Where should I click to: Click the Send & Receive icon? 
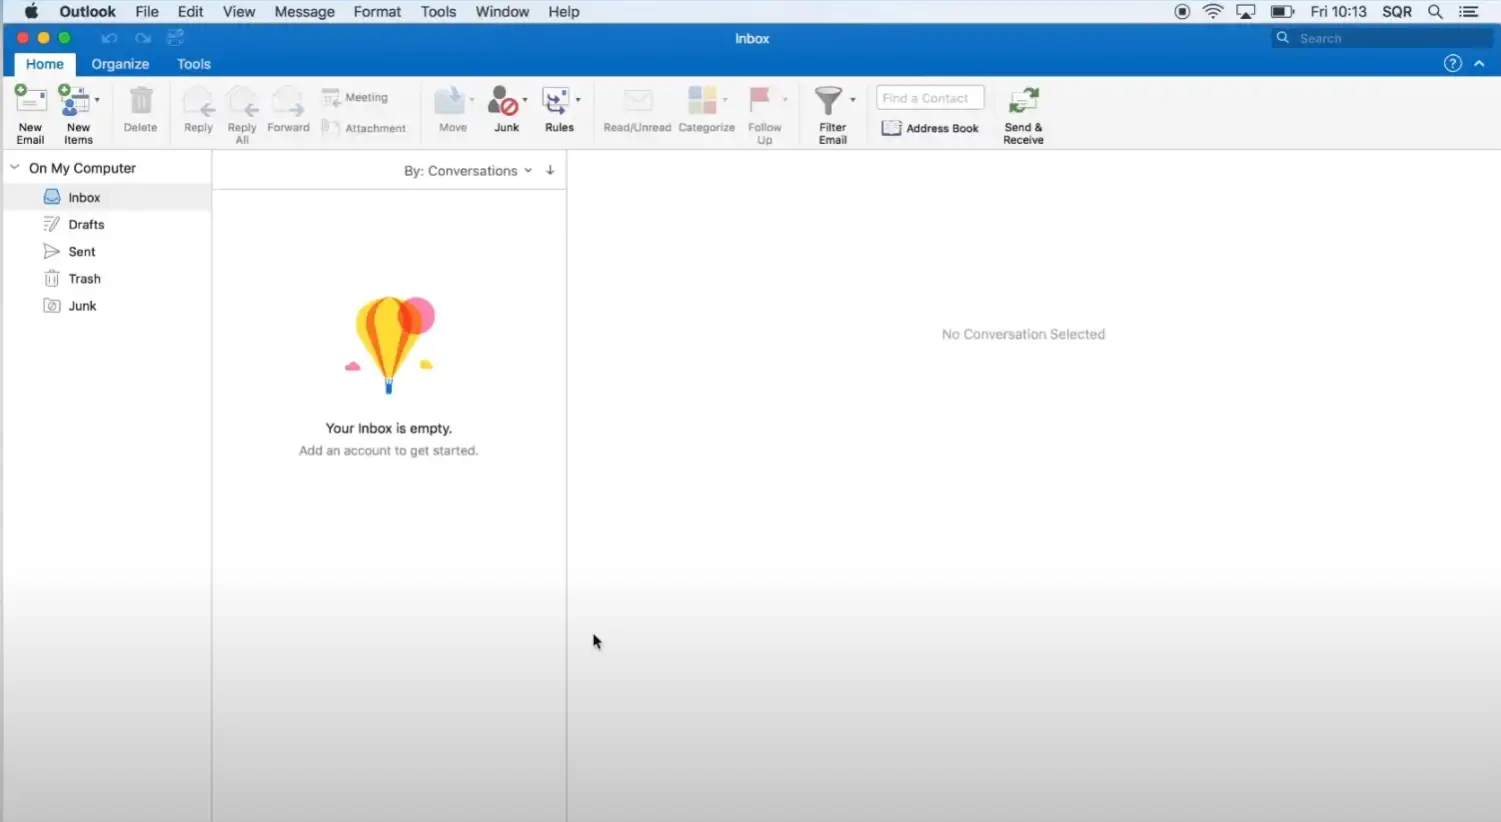coord(1023,103)
